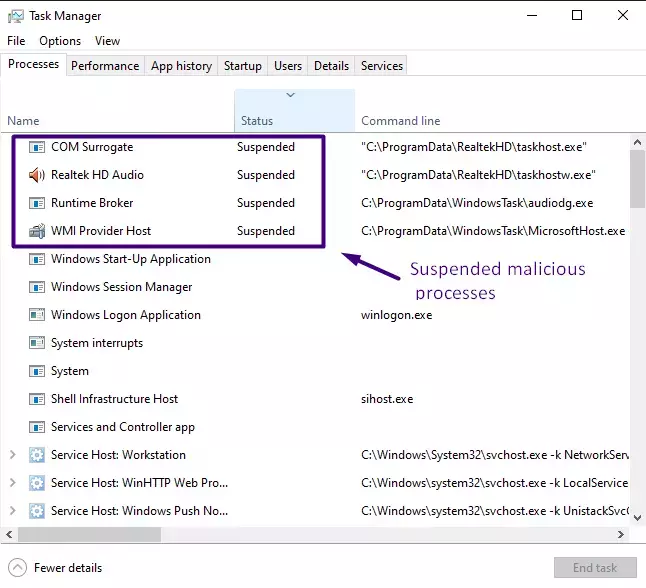Click the Windows Start-Up Application icon

click(37, 259)
